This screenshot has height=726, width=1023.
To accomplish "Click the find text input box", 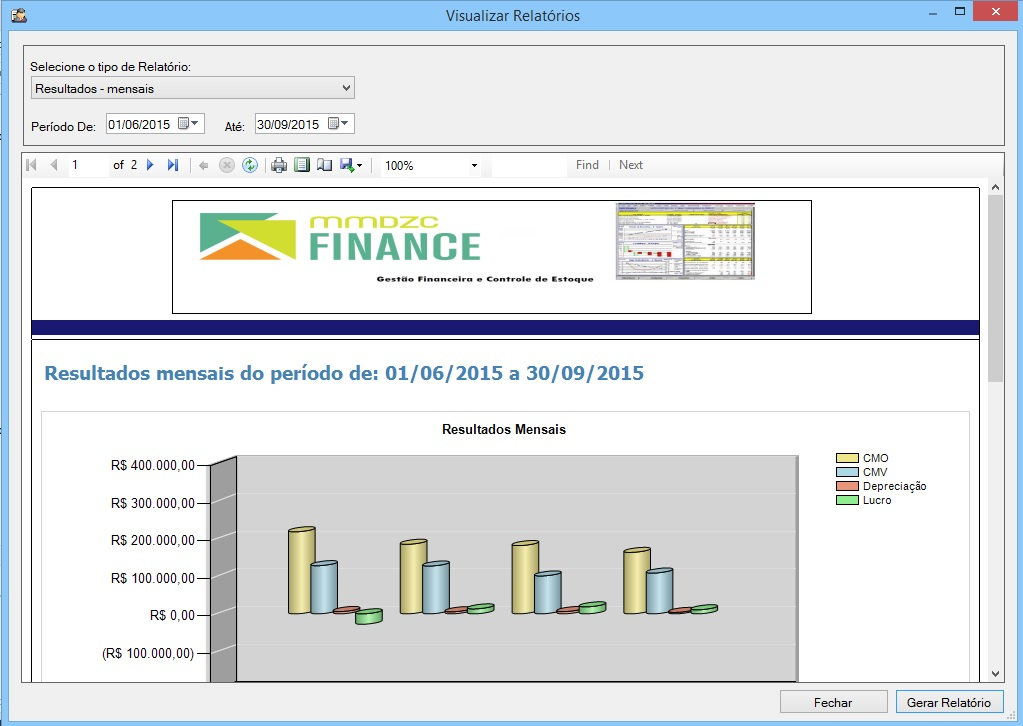I will [x=529, y=166].
